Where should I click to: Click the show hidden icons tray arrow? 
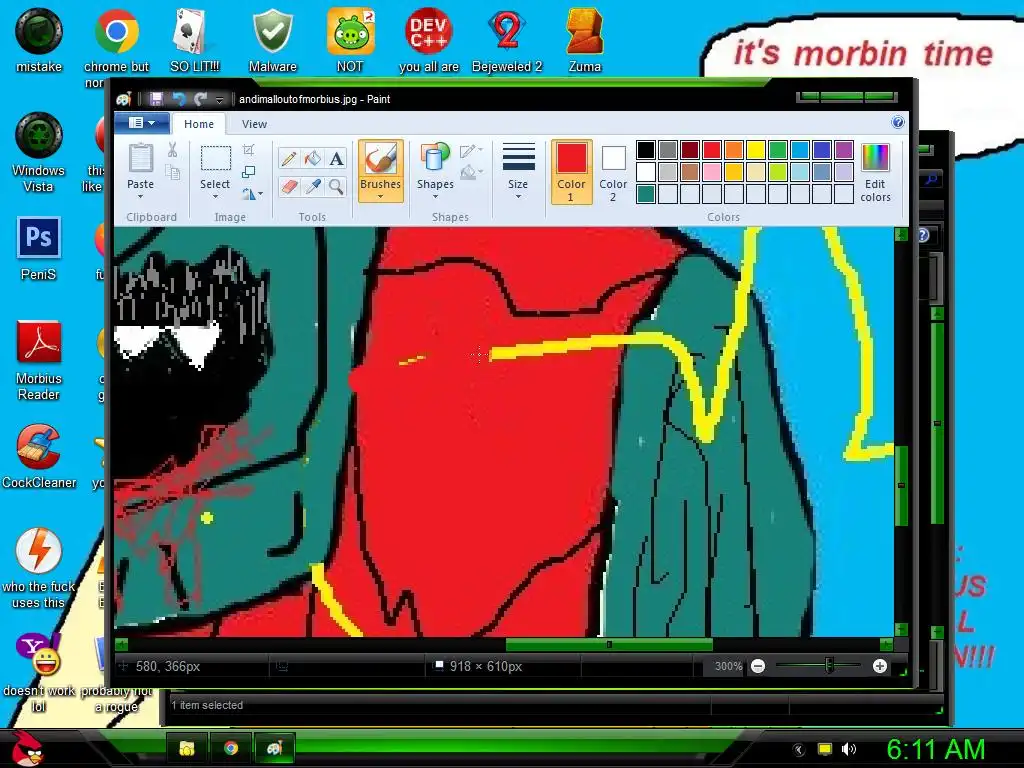click(x=798, y=750)
